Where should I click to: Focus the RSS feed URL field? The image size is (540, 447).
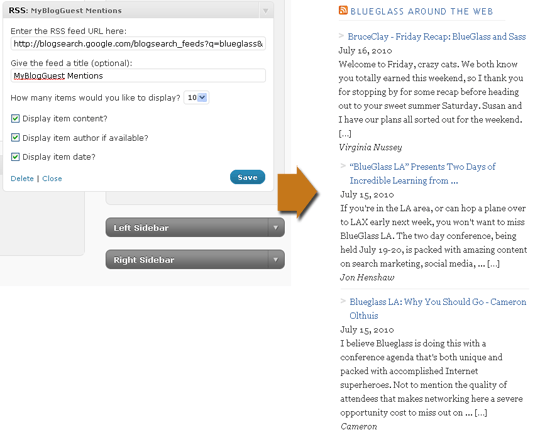pyautogui.click(x=138, y=44)
